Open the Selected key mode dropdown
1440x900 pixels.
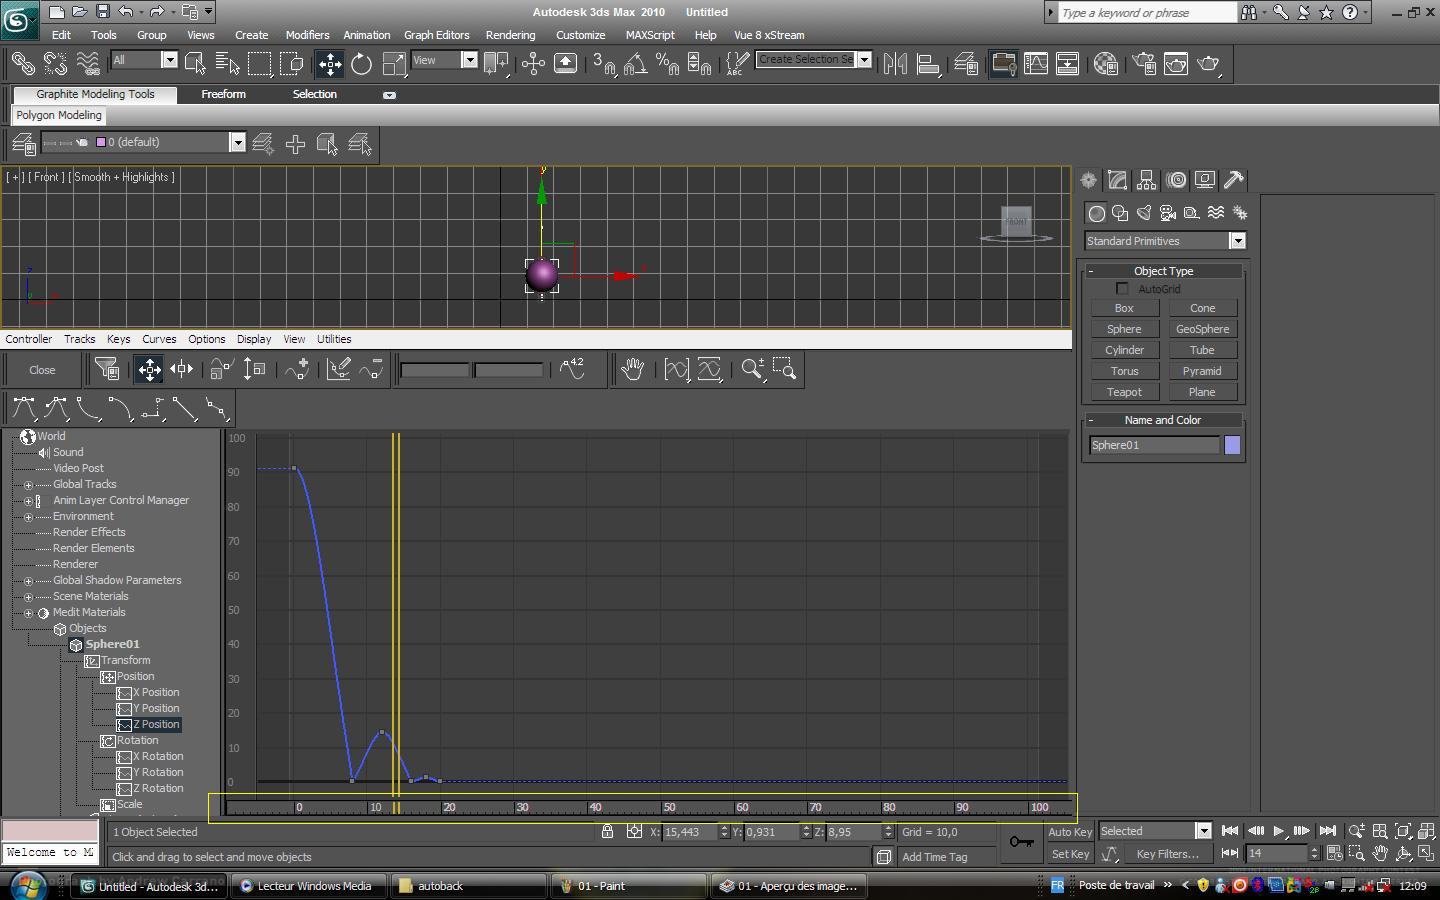(1203, 831)
